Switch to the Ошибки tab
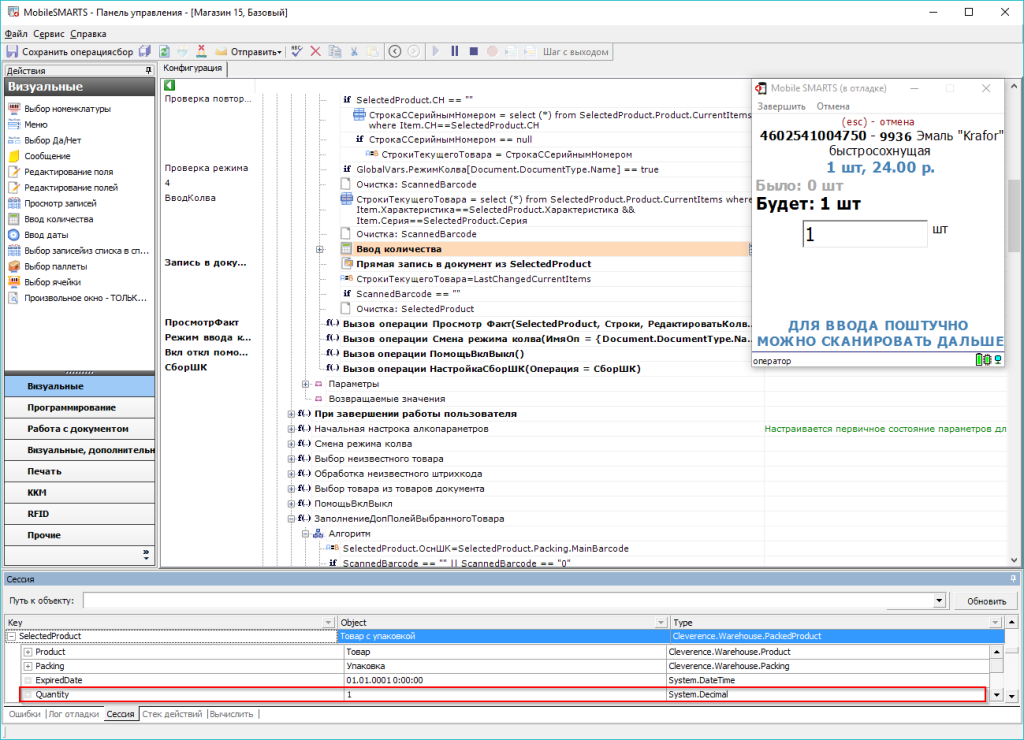 [25, 714]
